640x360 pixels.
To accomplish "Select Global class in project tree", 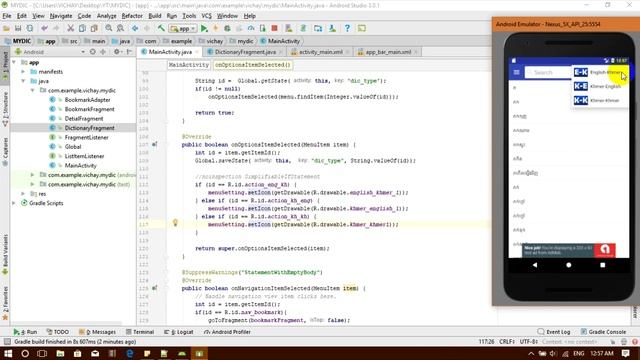I will click(x=73, y=147).
